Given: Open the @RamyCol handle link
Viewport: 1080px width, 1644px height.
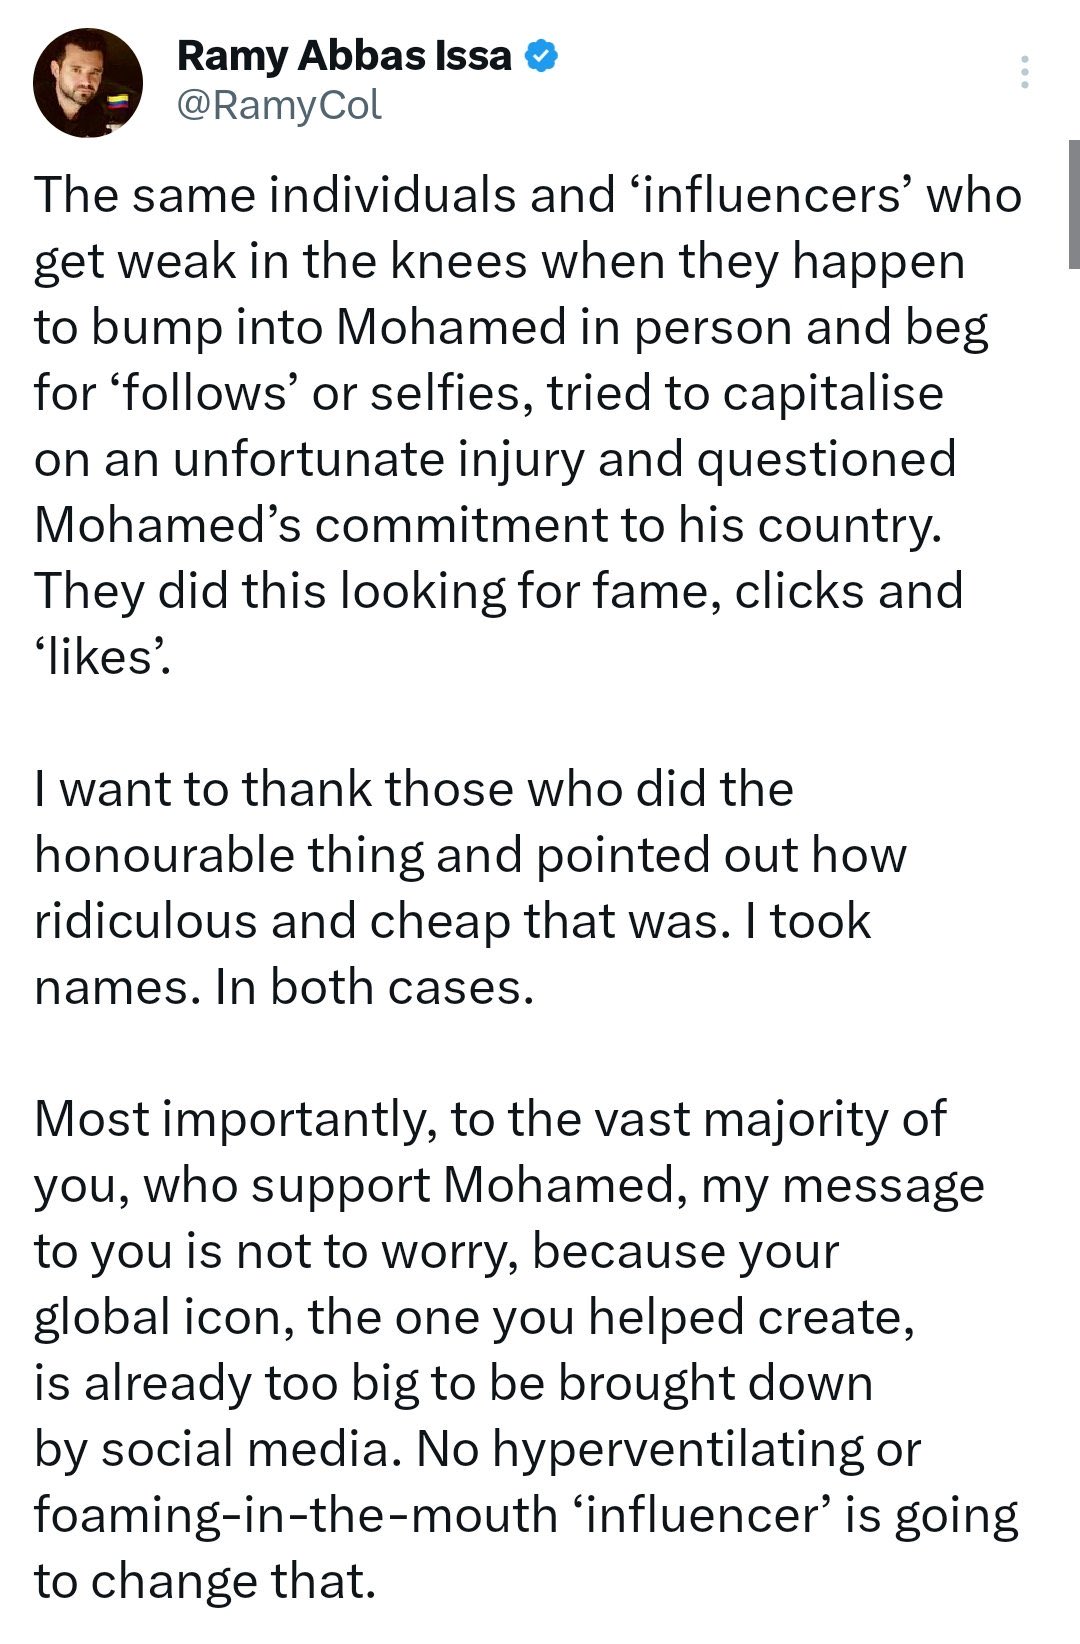Looking at the screenshot, I should (x=279, y=105).
